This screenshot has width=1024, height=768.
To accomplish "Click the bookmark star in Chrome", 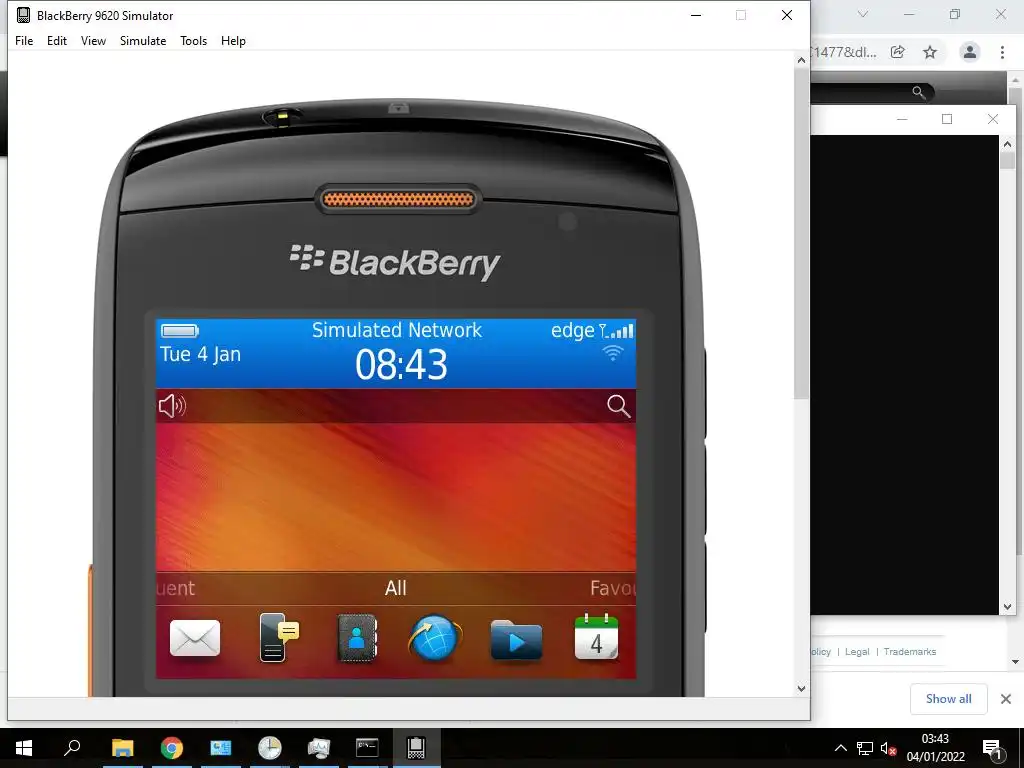I will (930, 52).
